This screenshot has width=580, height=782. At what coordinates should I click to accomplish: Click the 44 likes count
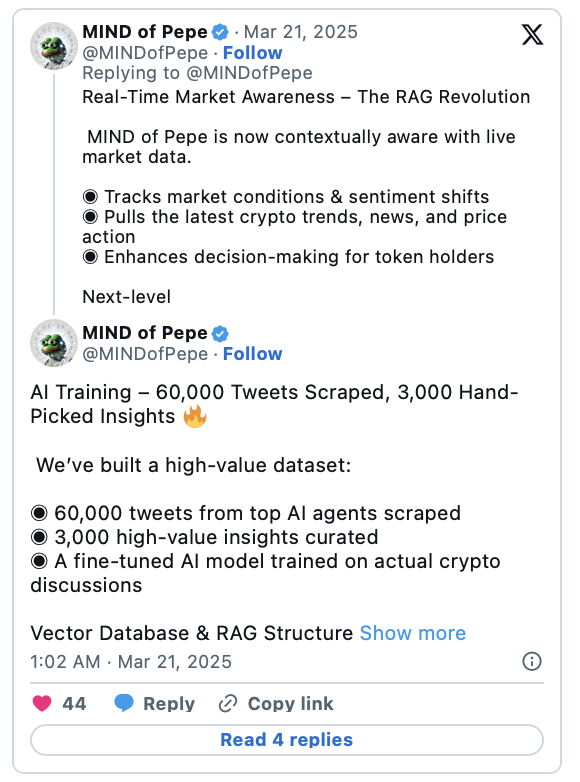pos(74,704)
